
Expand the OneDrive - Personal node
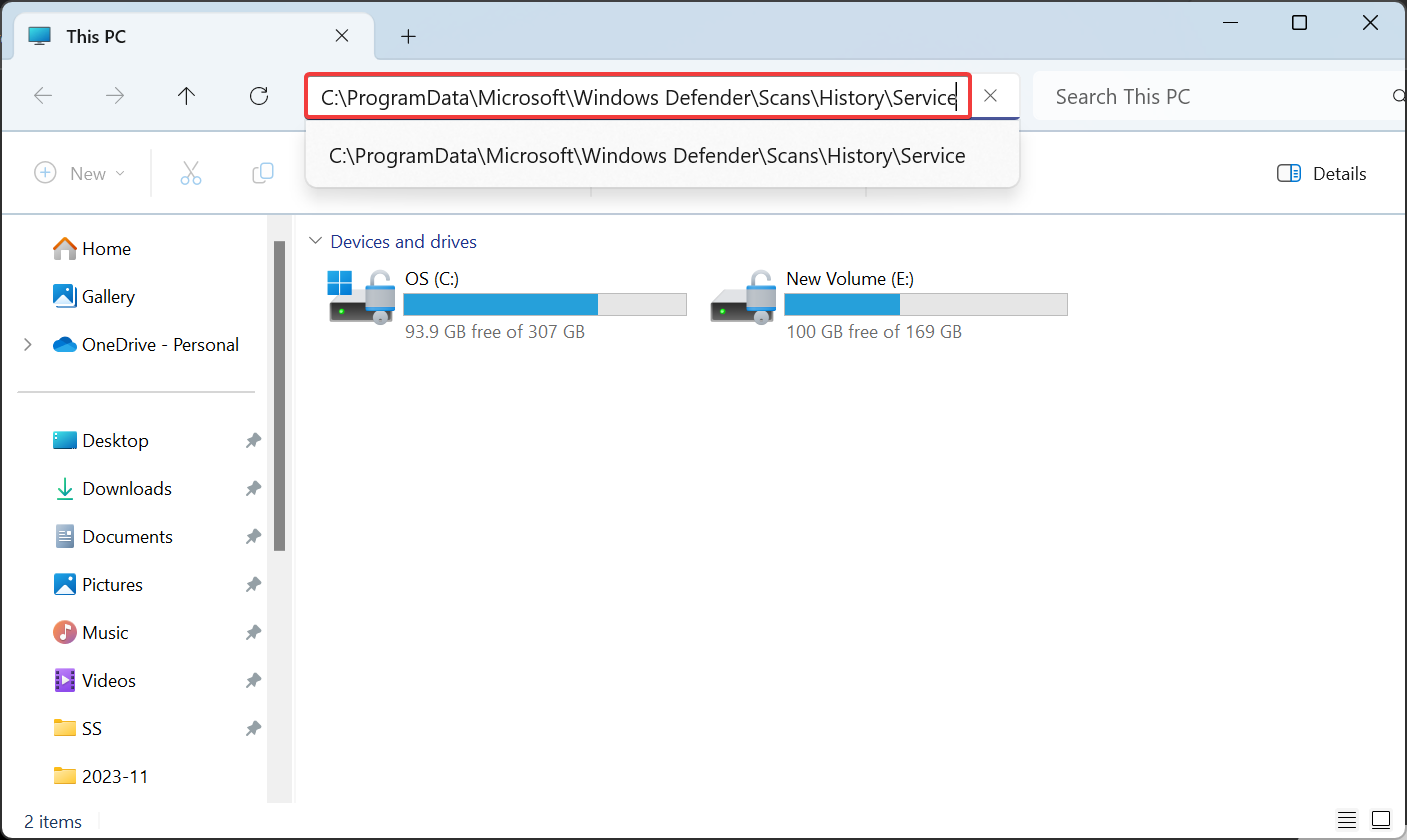click(28, 344)
